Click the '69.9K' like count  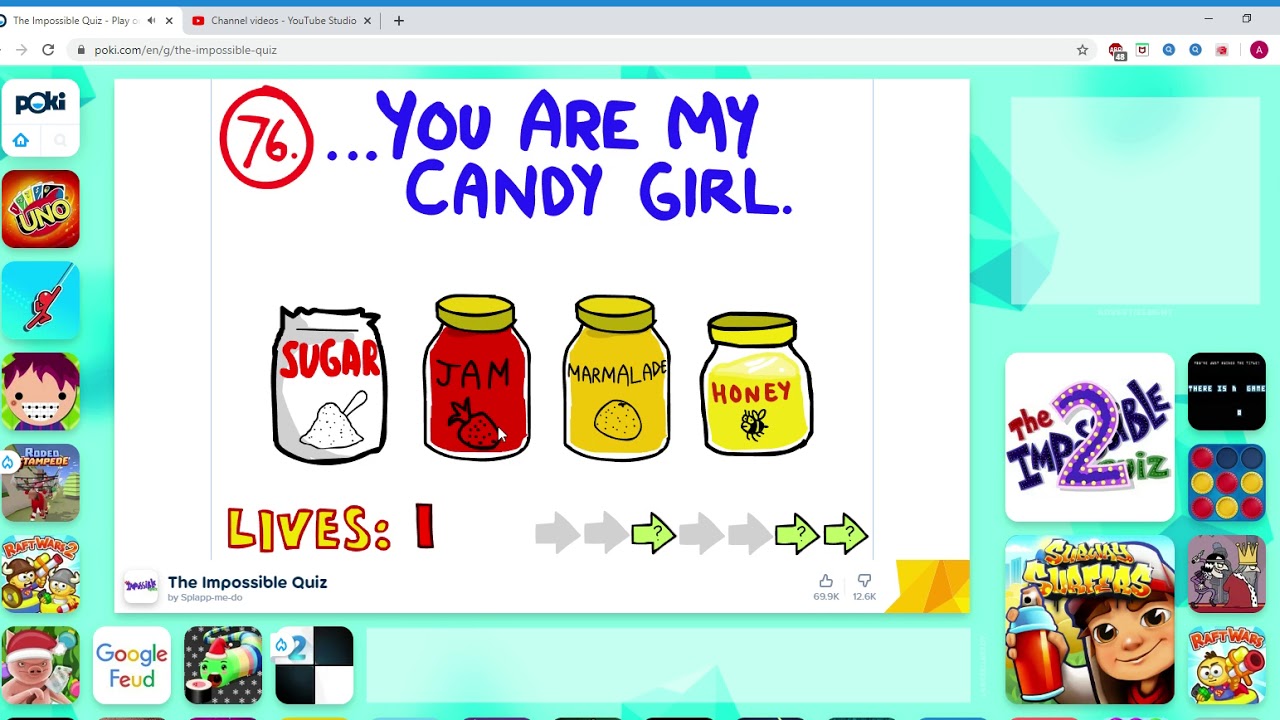826,597
